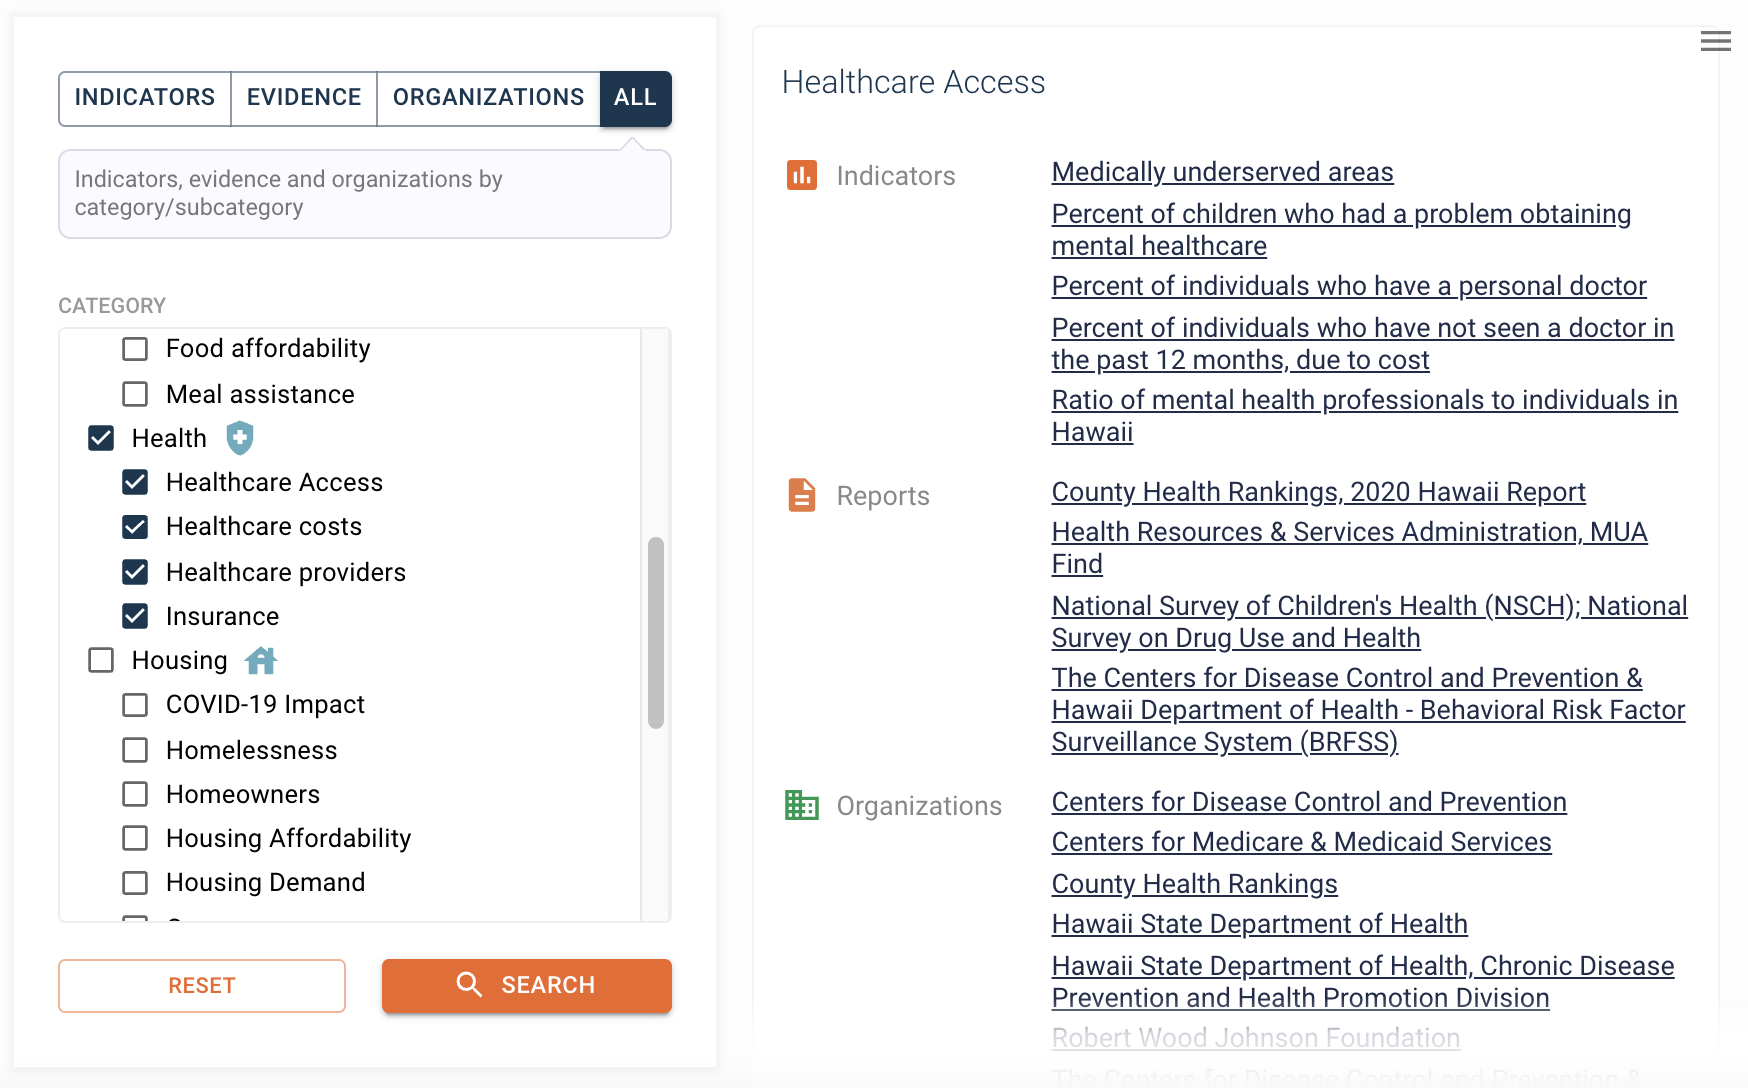Uncheck the Healthcare costs checkbox

(135, 527)
